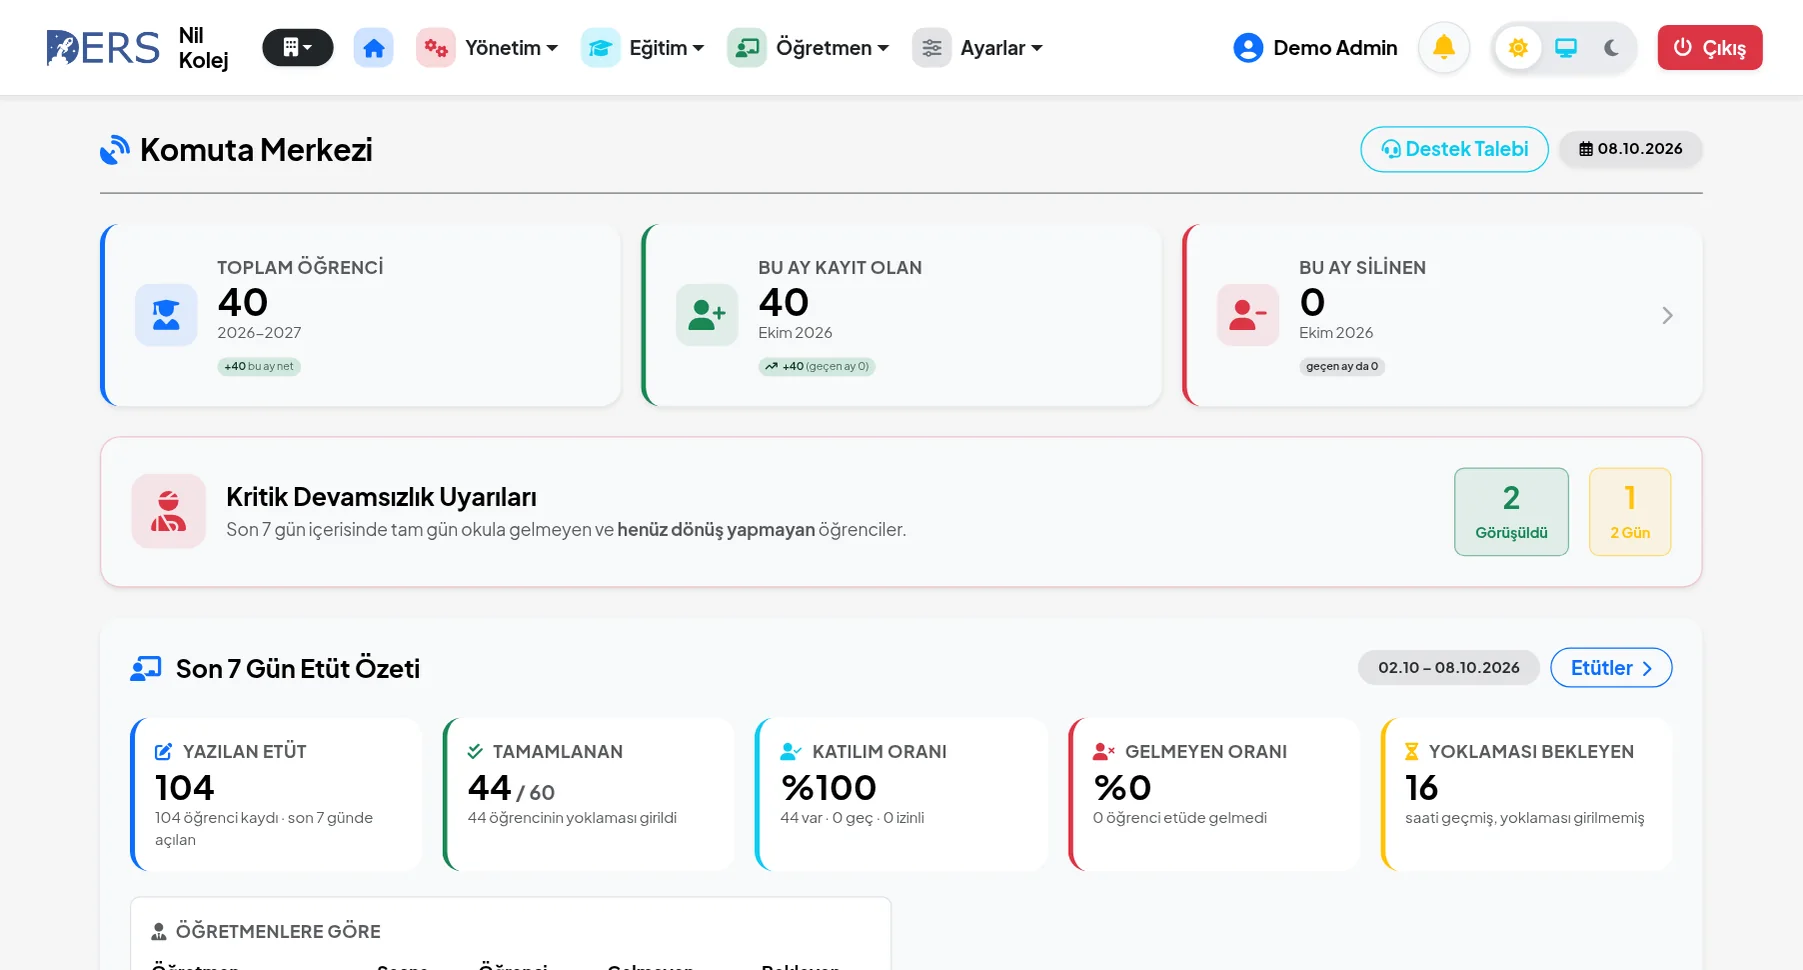Click the Tamamlanan check icon
The image size is (1803, 970).
[475, 751]
